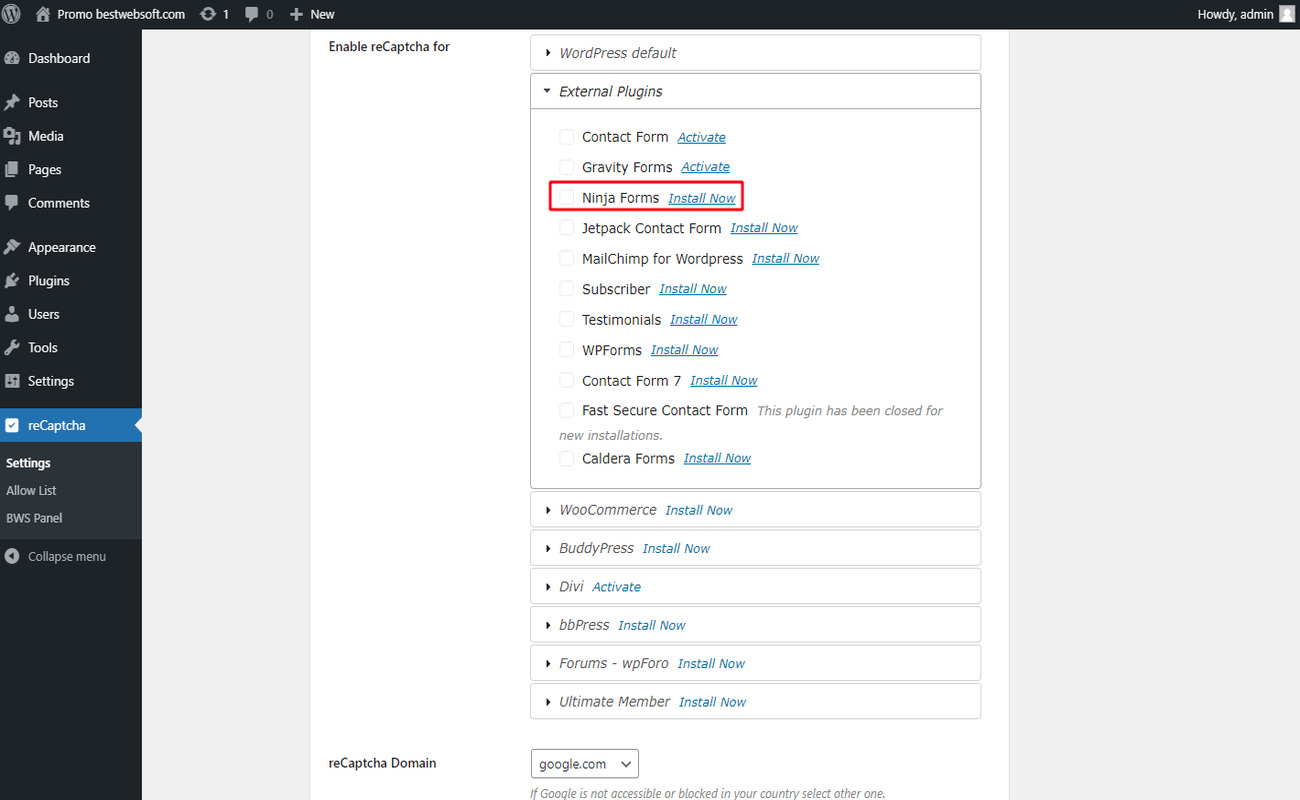1300x800 pixels.
Task: Click Install Now for Subscriber
Action: [693, 289]
